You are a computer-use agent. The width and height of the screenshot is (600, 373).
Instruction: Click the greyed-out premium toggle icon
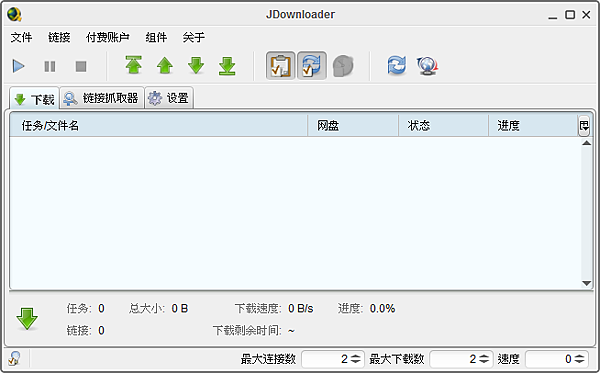click(x=343, y=66)
